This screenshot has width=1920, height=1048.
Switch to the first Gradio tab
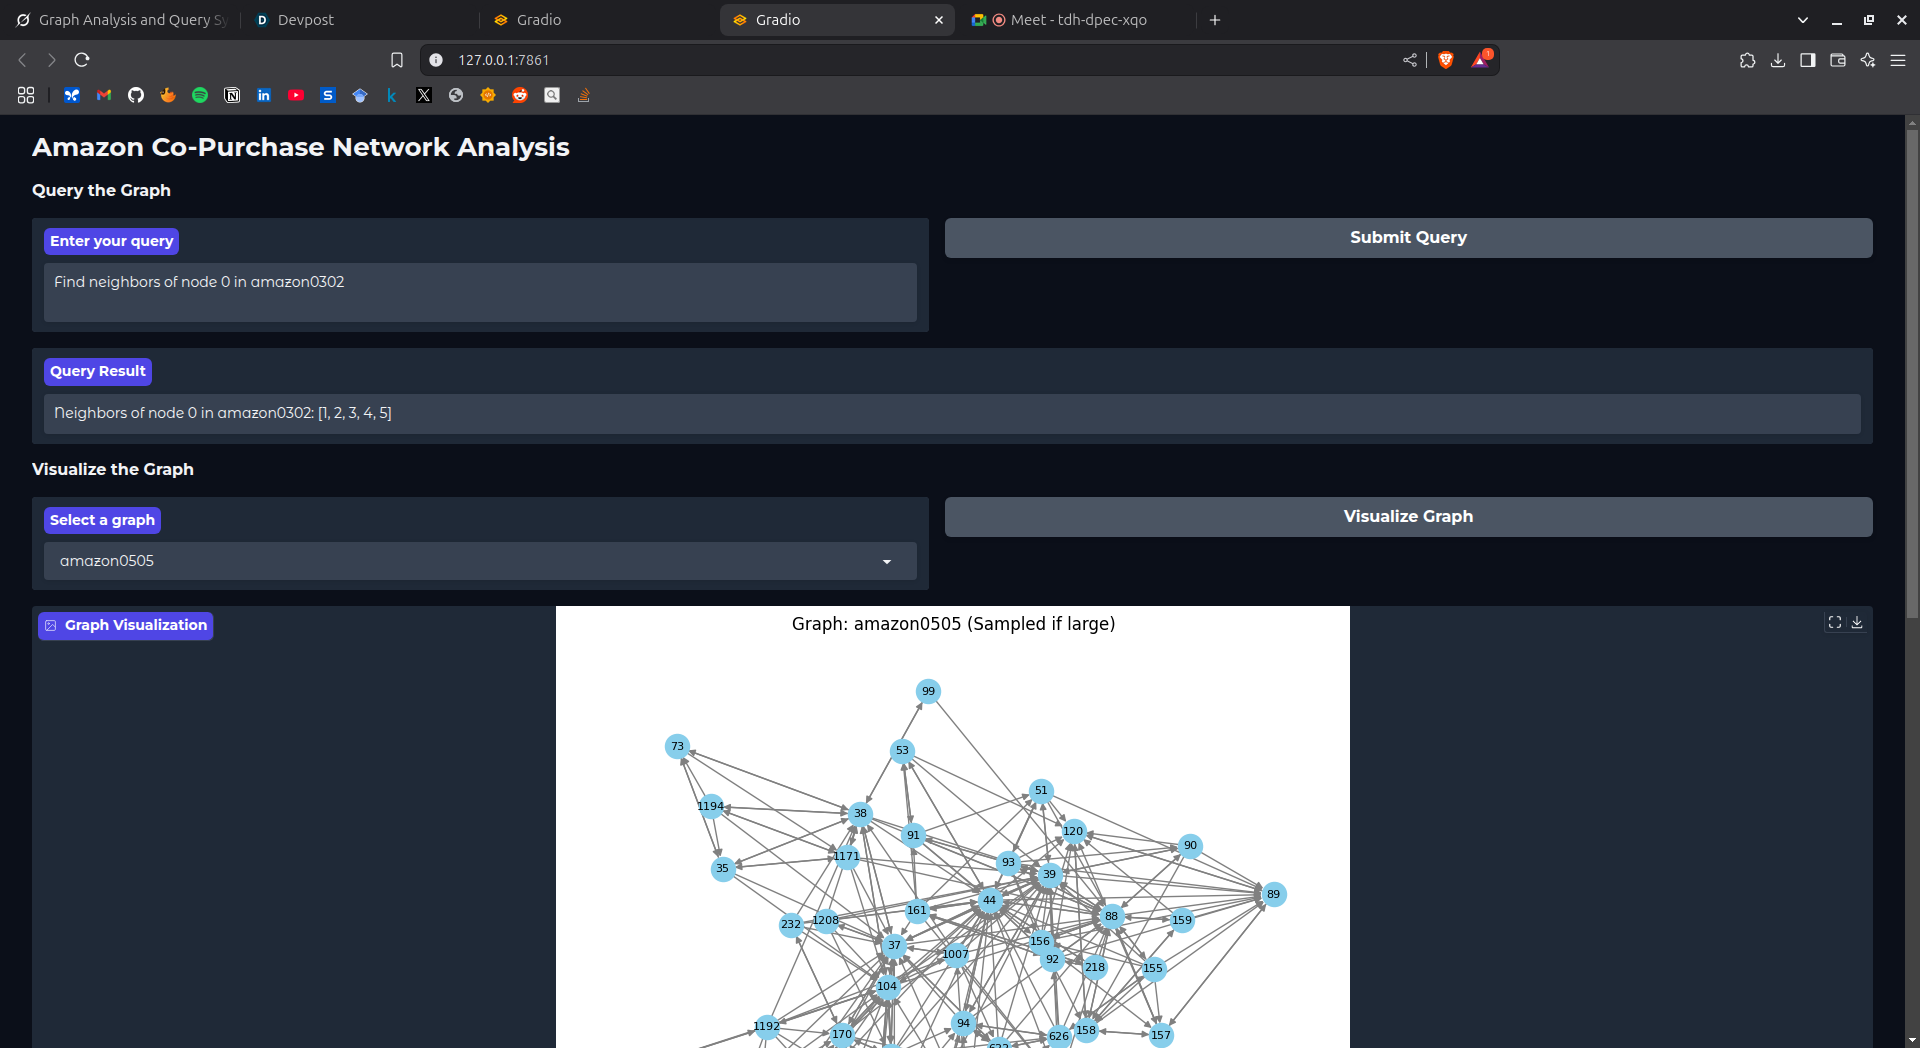coord(598,20)
